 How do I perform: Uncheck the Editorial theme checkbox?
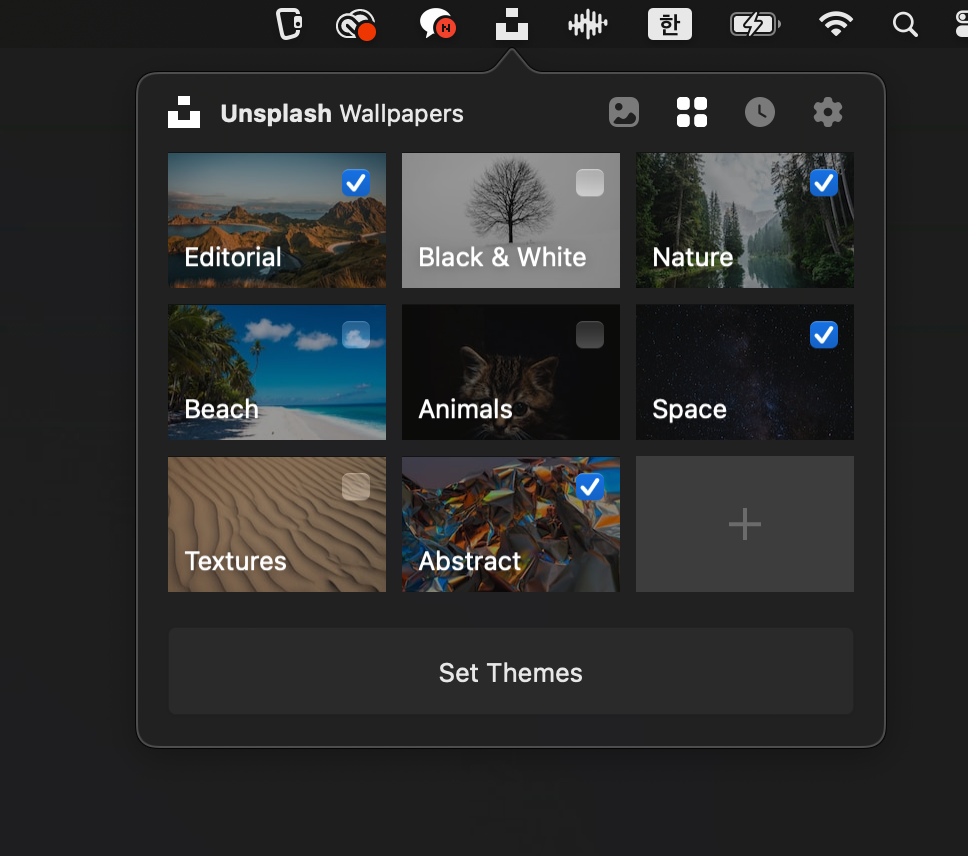tap(356, 183)
